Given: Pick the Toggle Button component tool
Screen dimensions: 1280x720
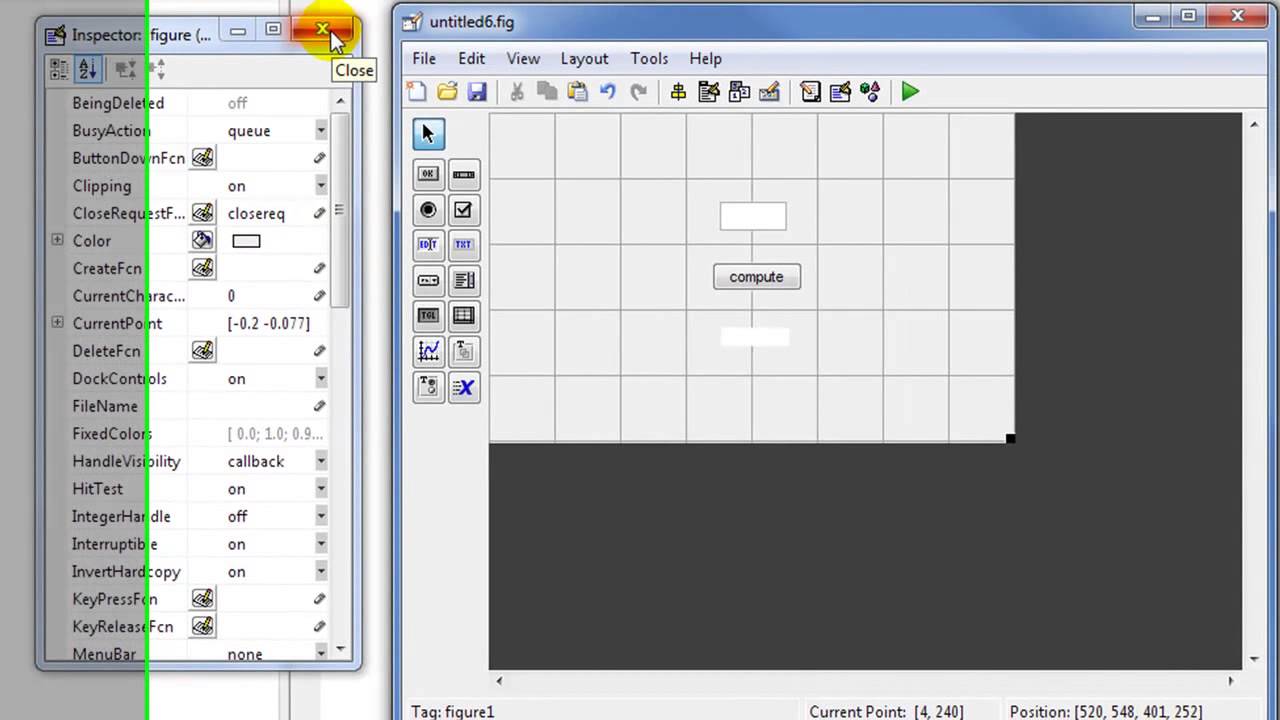Looking at the screenshot, I should 428,316.
